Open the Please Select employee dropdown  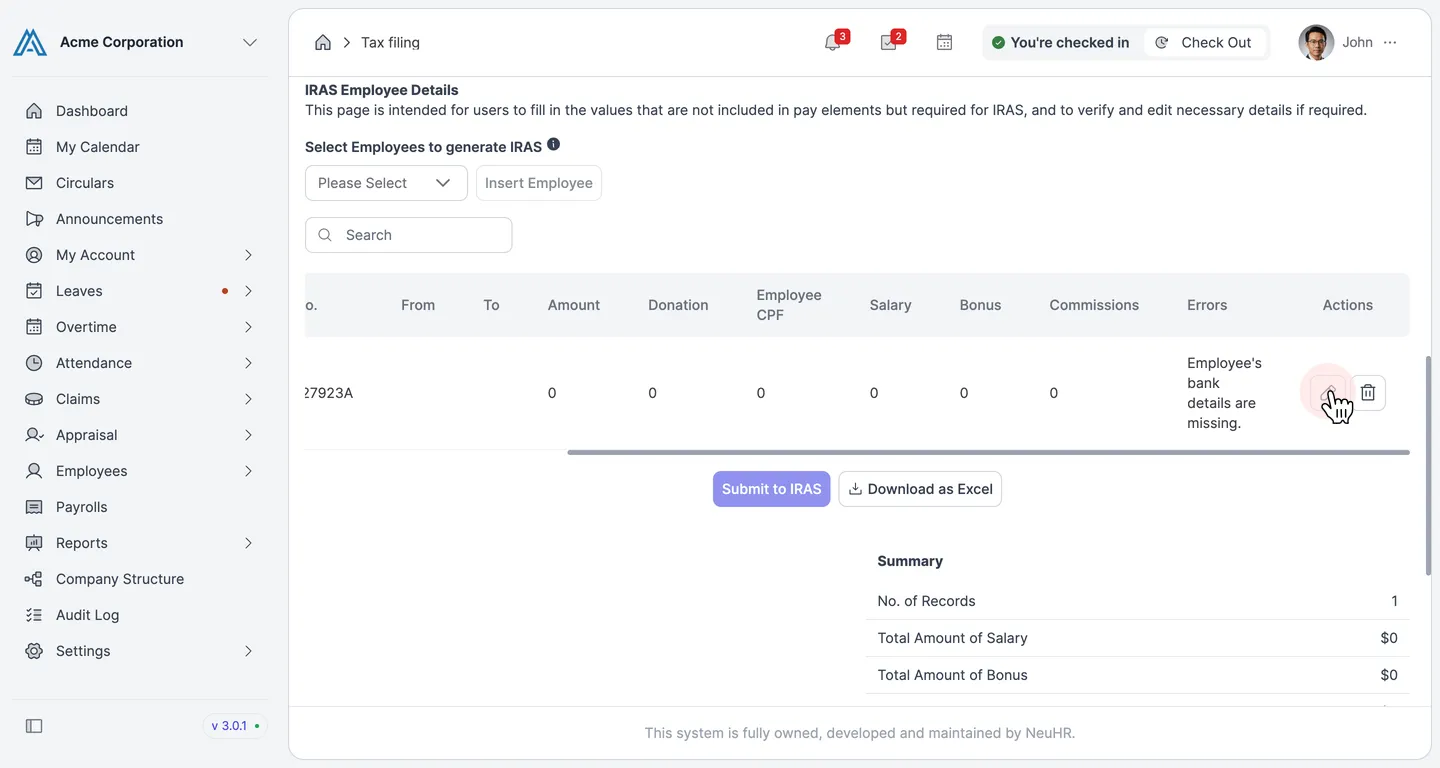[x=386, y=183]
